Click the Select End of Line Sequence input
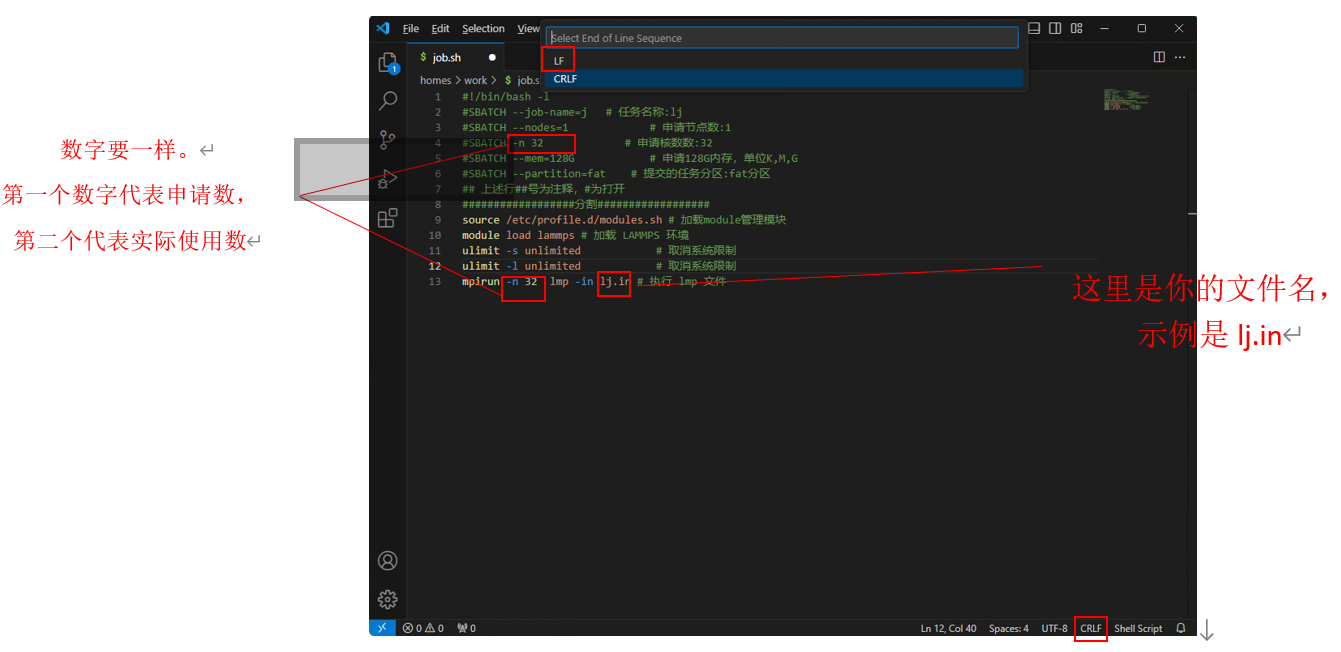The image size is (1341, 652). [x=782, y=38]
